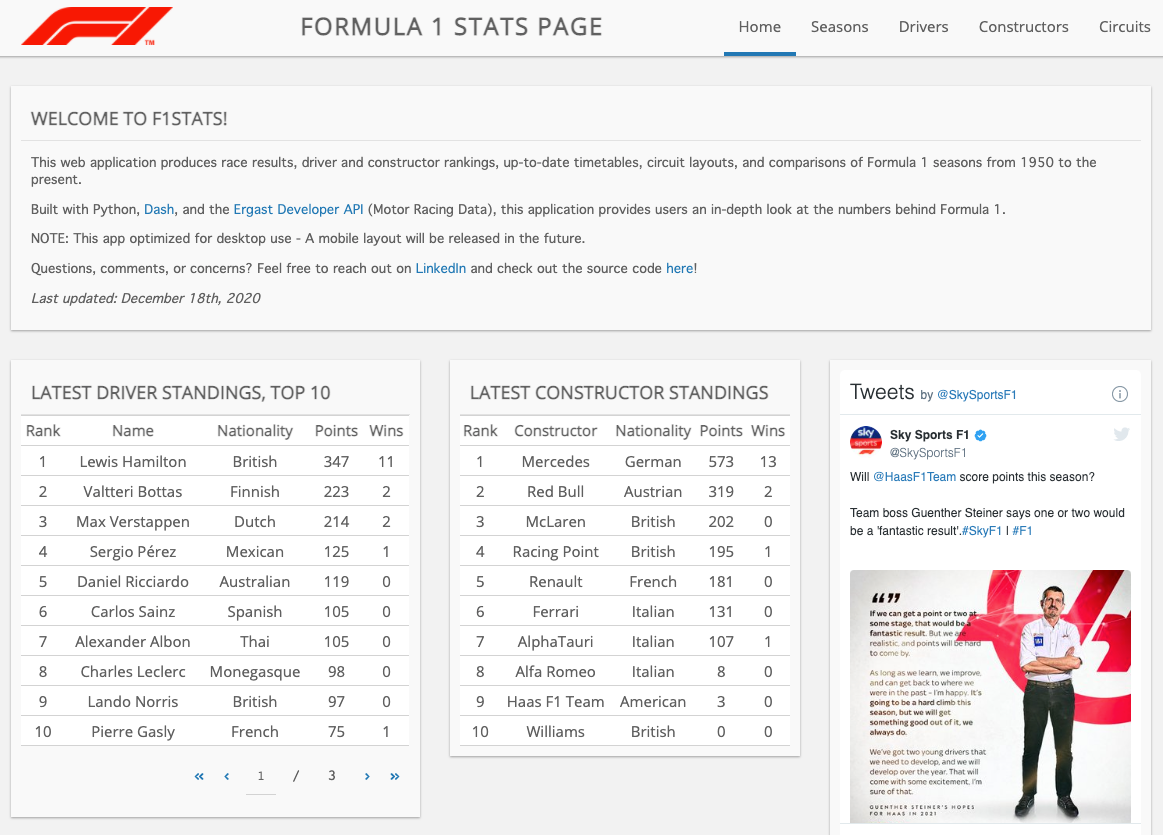
Task: Open the Home tab
Action: 760,27
